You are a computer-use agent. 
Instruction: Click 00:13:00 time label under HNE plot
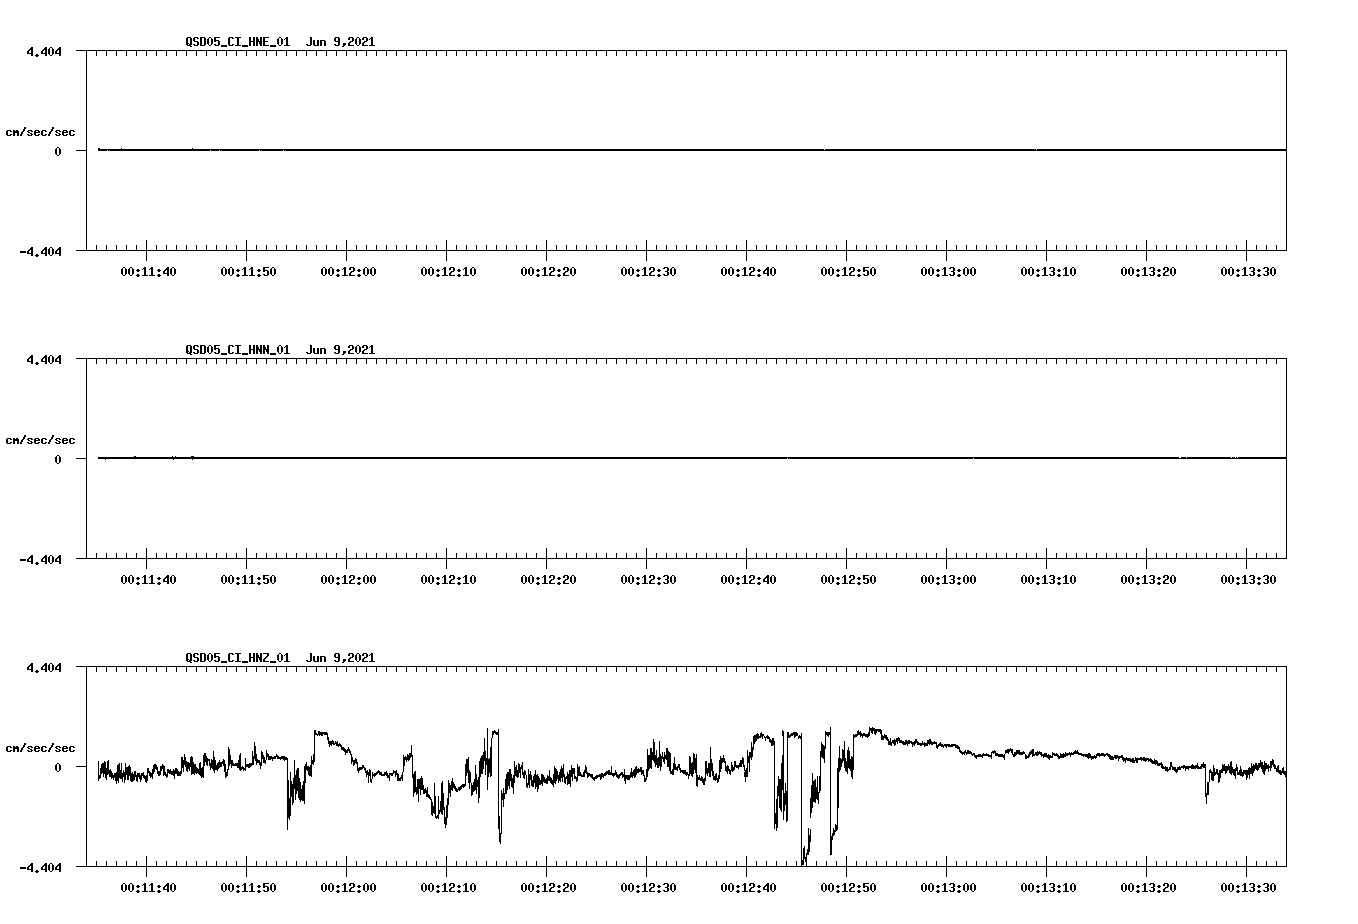point(948,272)
